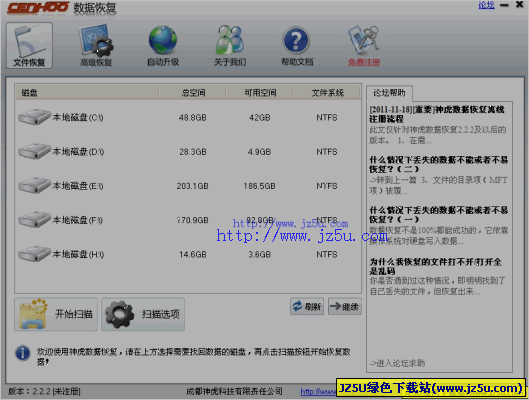Click the 继续 continue button
529x400 pixels.
tap(345, 306)
